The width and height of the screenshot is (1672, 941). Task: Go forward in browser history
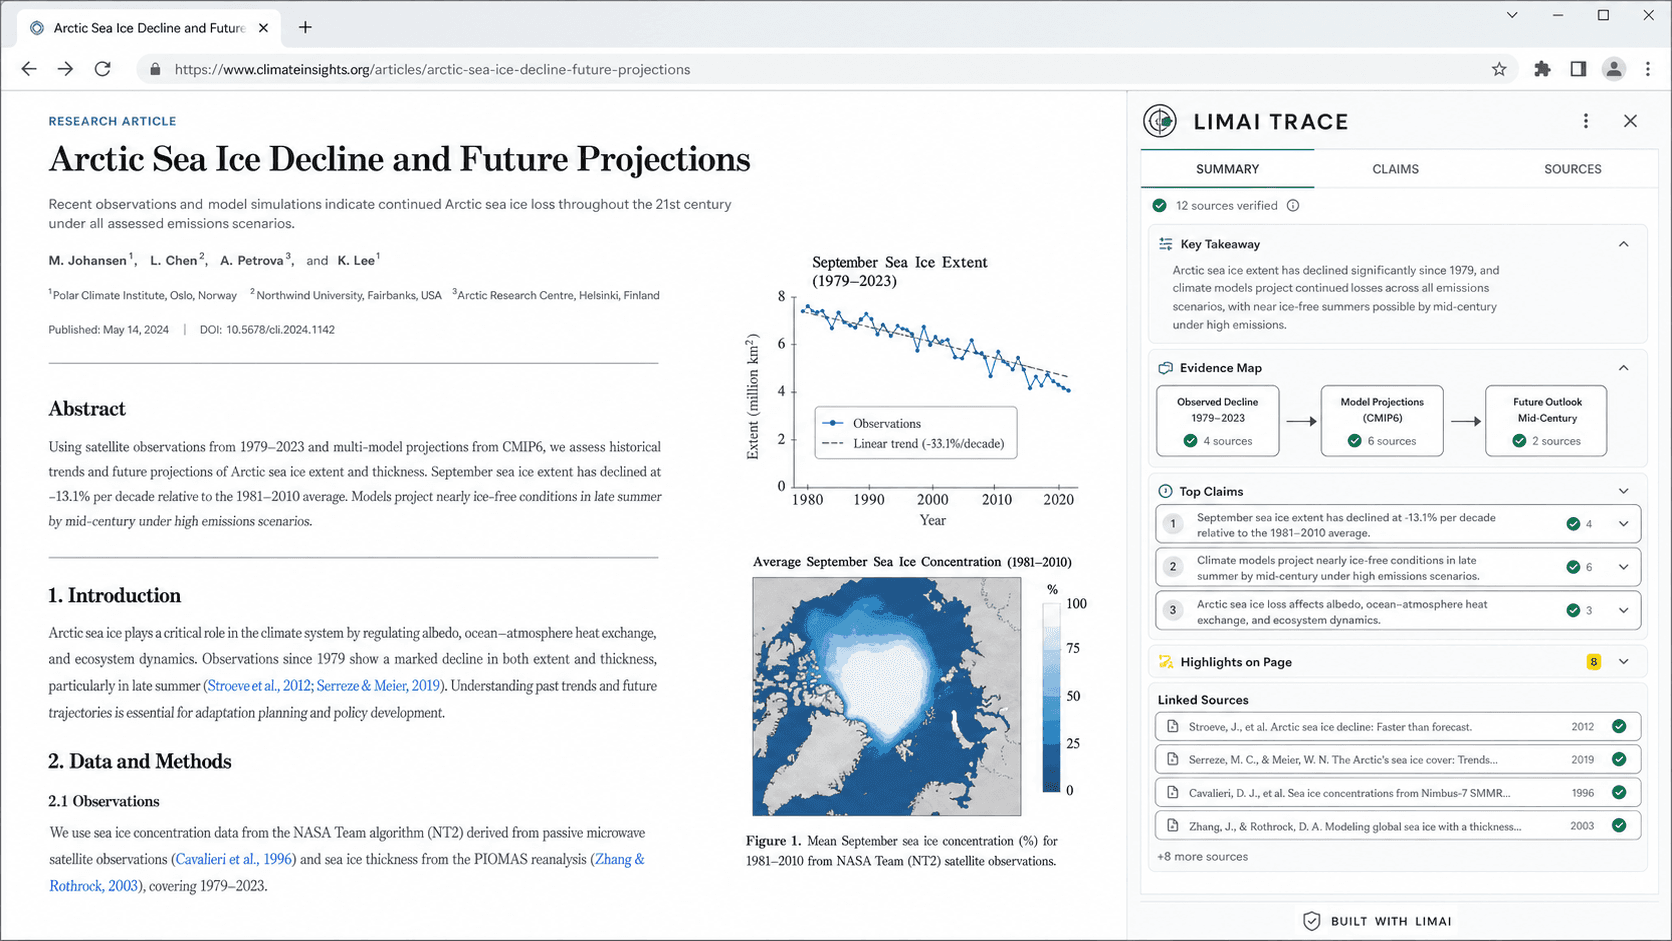[x=65, y=69]
